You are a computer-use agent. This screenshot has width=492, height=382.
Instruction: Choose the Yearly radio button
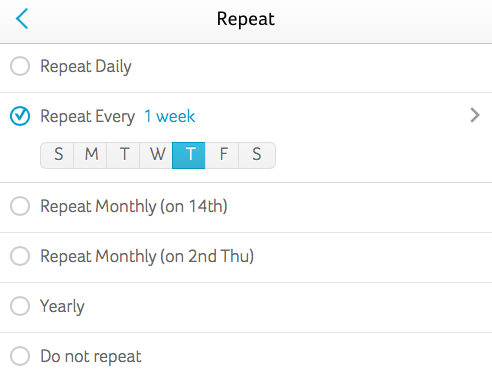pyautogui.click(x=20, y=306)
